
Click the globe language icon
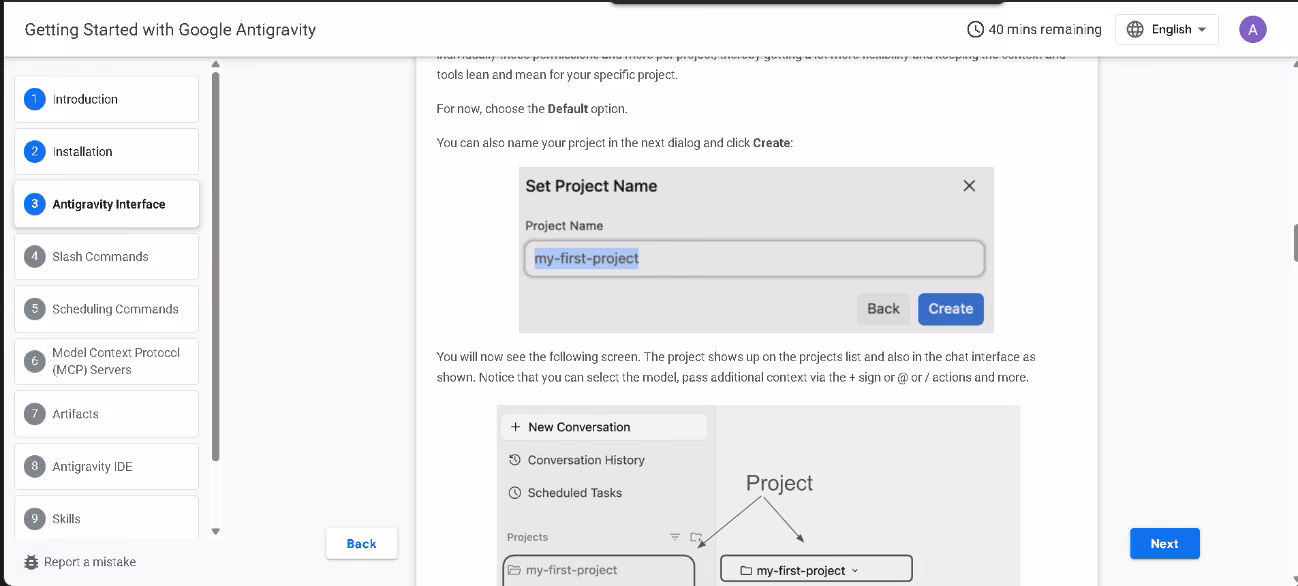click(1135, 29)
